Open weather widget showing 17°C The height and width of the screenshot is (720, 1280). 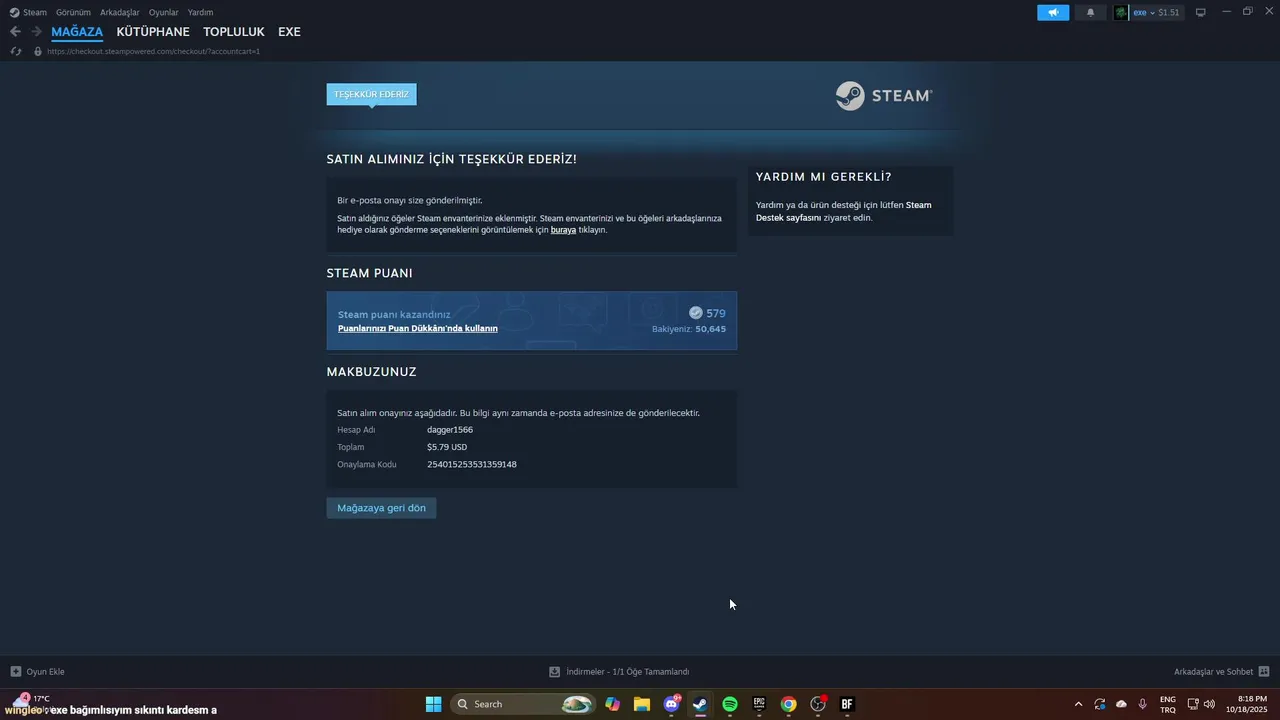tap(30, 703)
